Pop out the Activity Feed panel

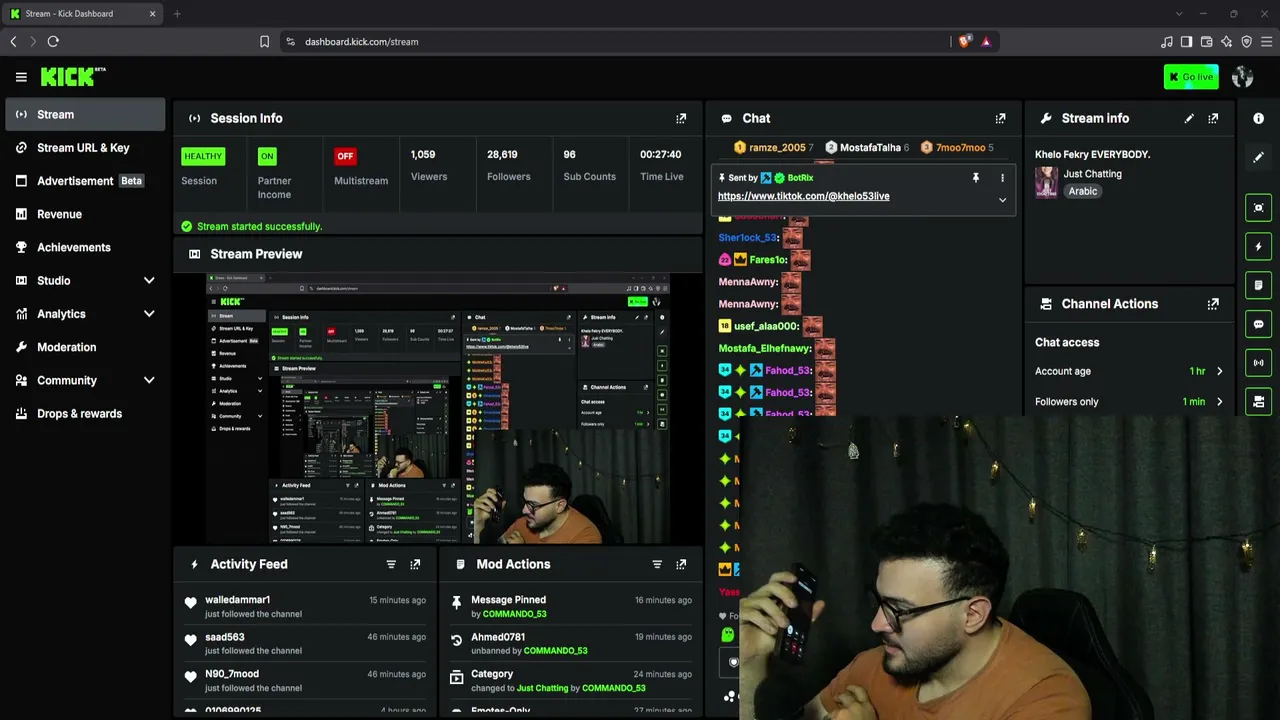tap(415, 564)
